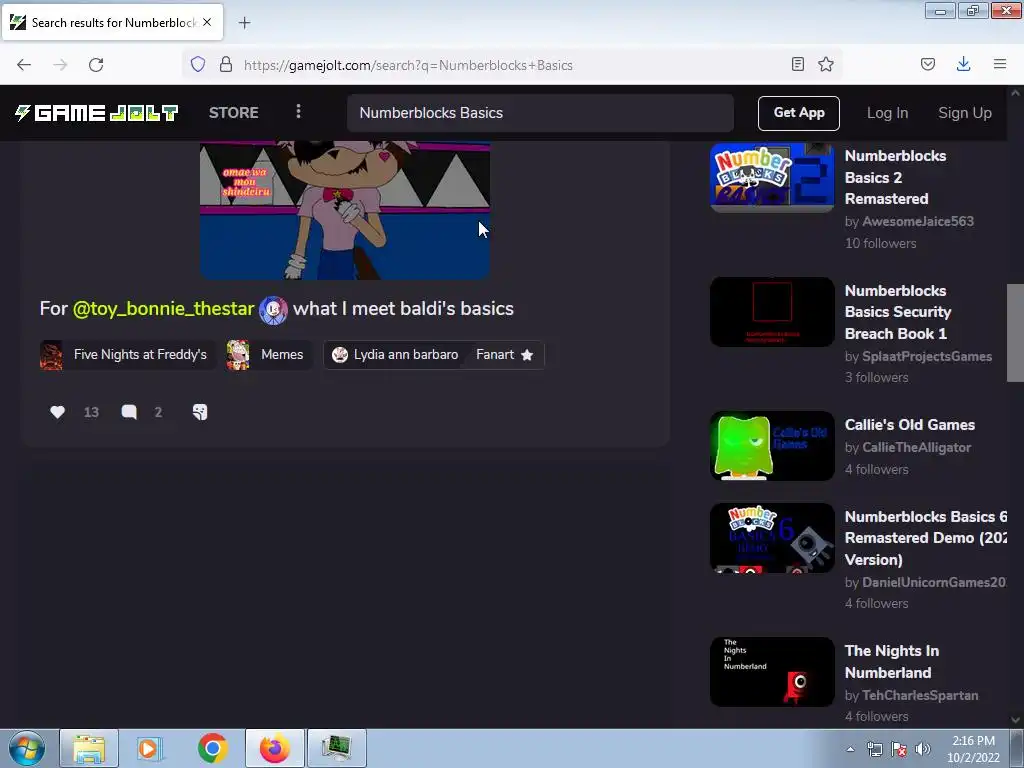Visit the CallieTheAlligator author profile
Viewport: 1024px width, 768px height.
click(x=917, y=447)
